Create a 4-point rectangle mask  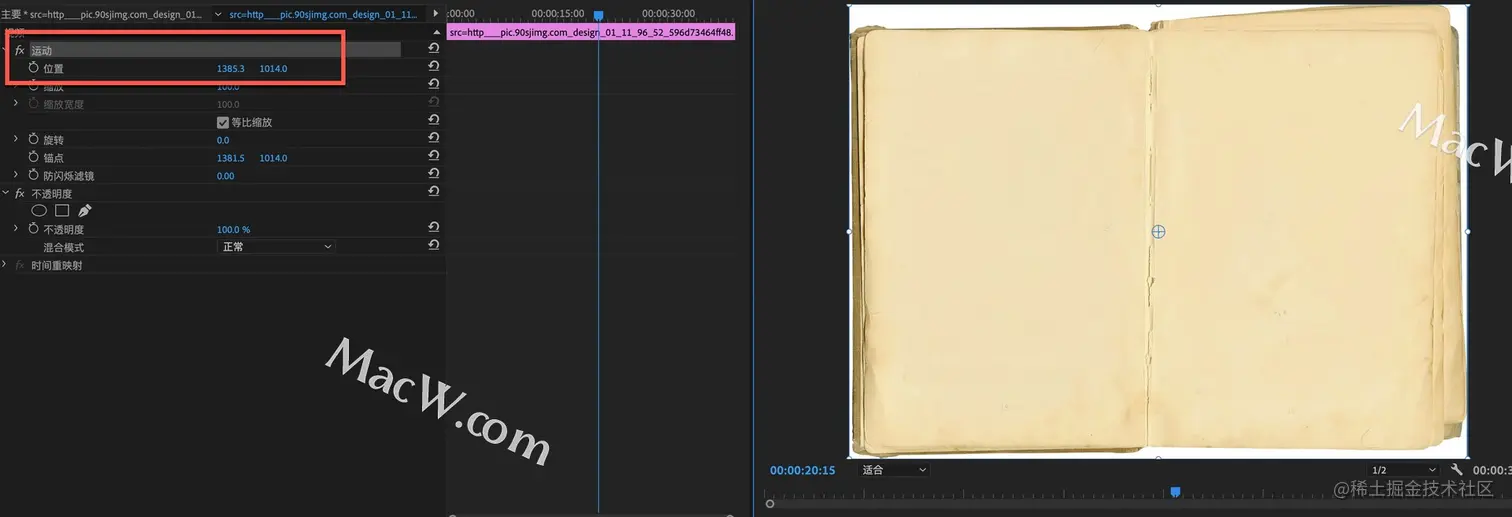62,211
